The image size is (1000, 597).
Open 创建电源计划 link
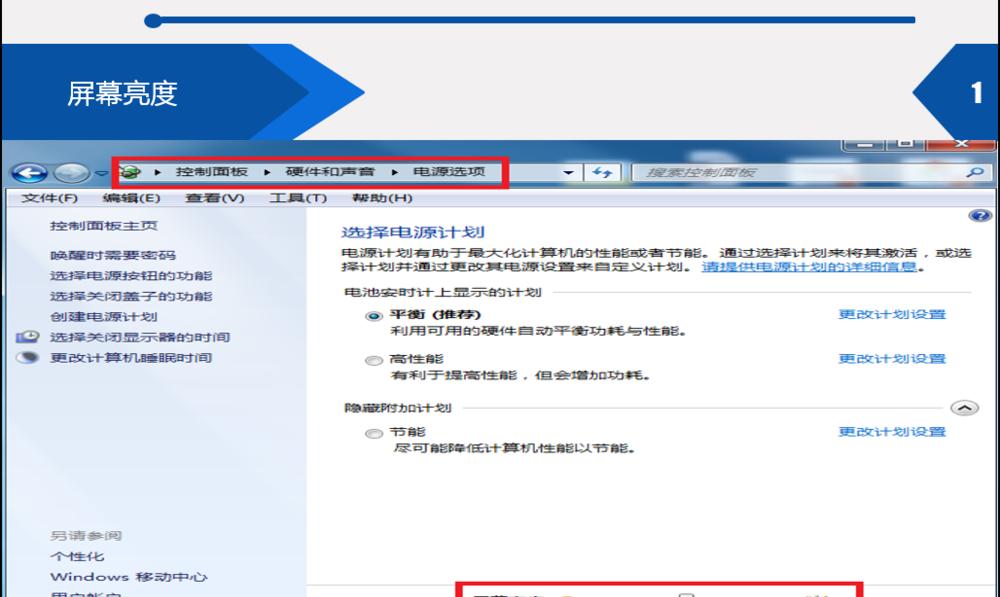tap(104, 316)
